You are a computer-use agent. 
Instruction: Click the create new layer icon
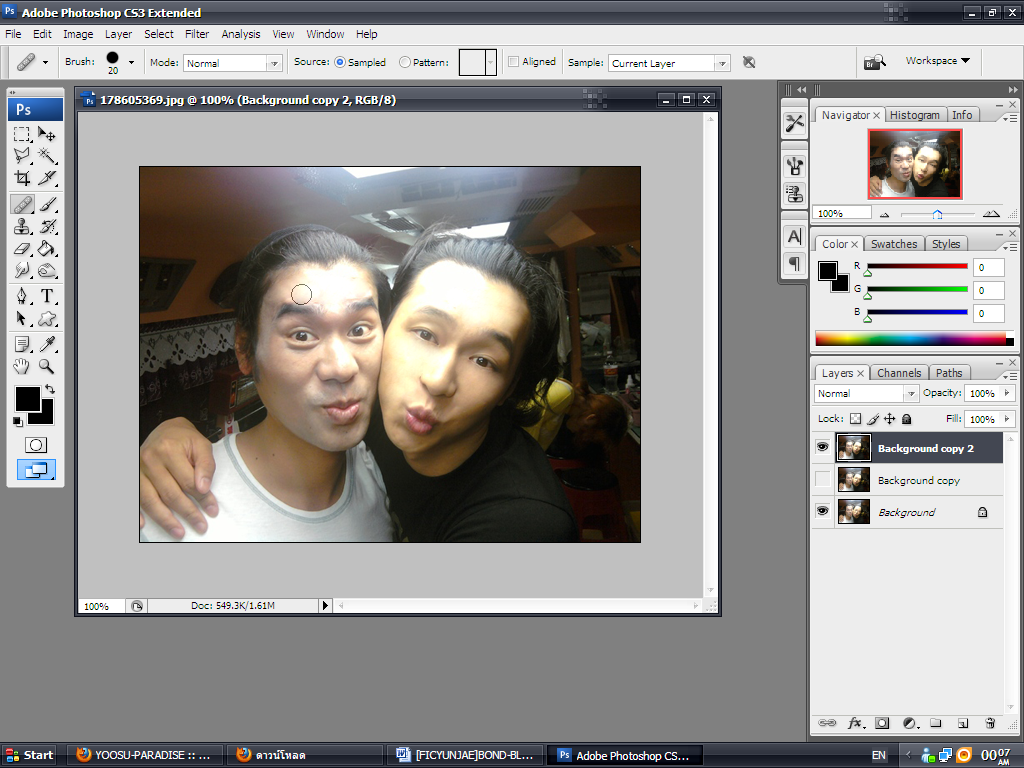(963, 723)
